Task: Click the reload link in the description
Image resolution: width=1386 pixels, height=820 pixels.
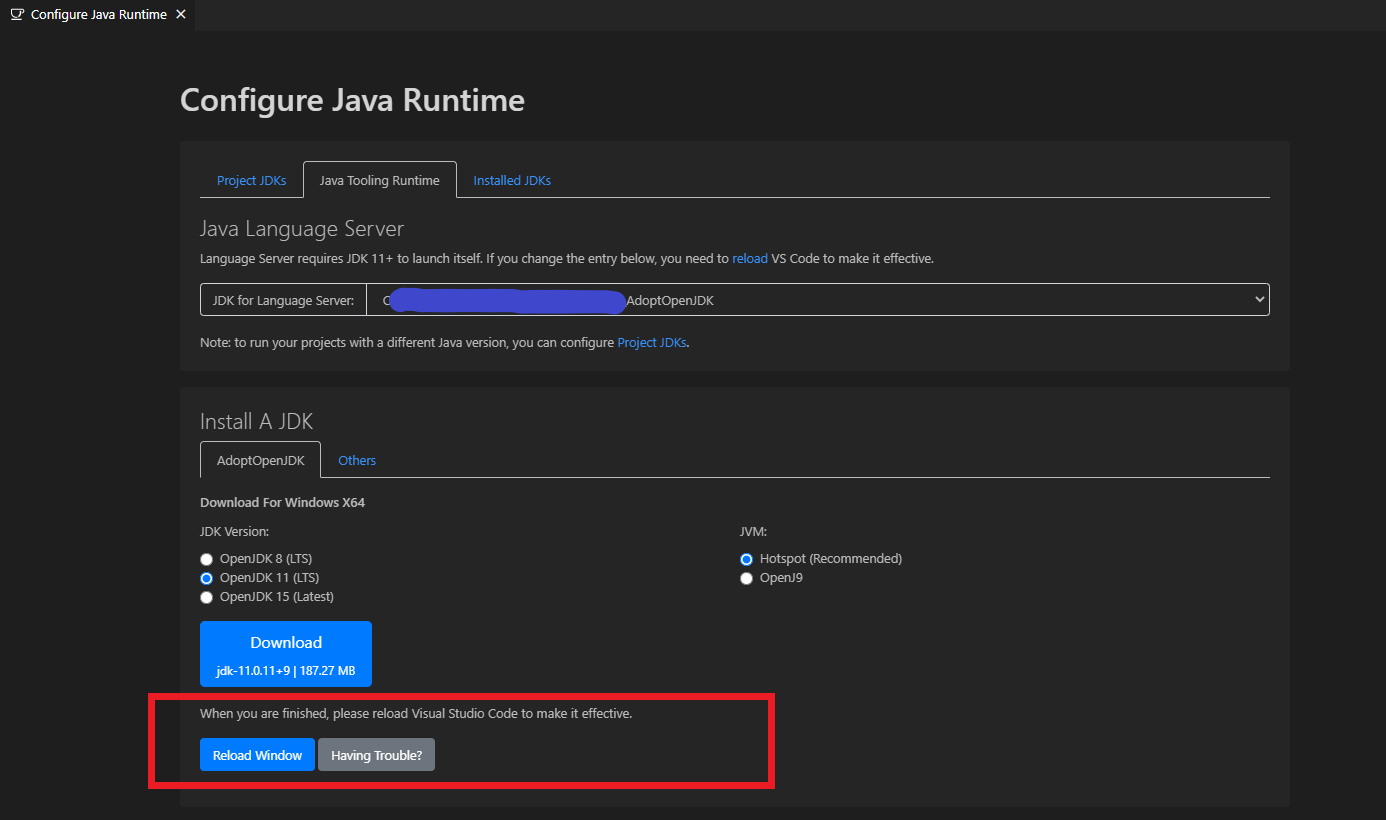Action: click(750, 258)
